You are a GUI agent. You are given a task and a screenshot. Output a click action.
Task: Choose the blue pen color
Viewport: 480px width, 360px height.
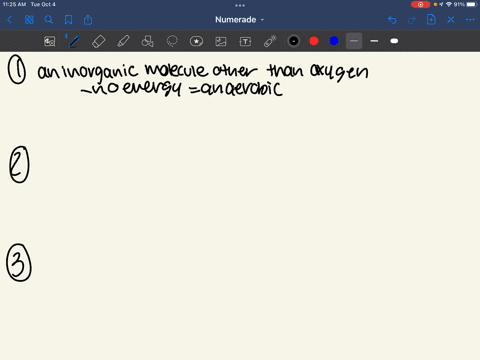334,41
